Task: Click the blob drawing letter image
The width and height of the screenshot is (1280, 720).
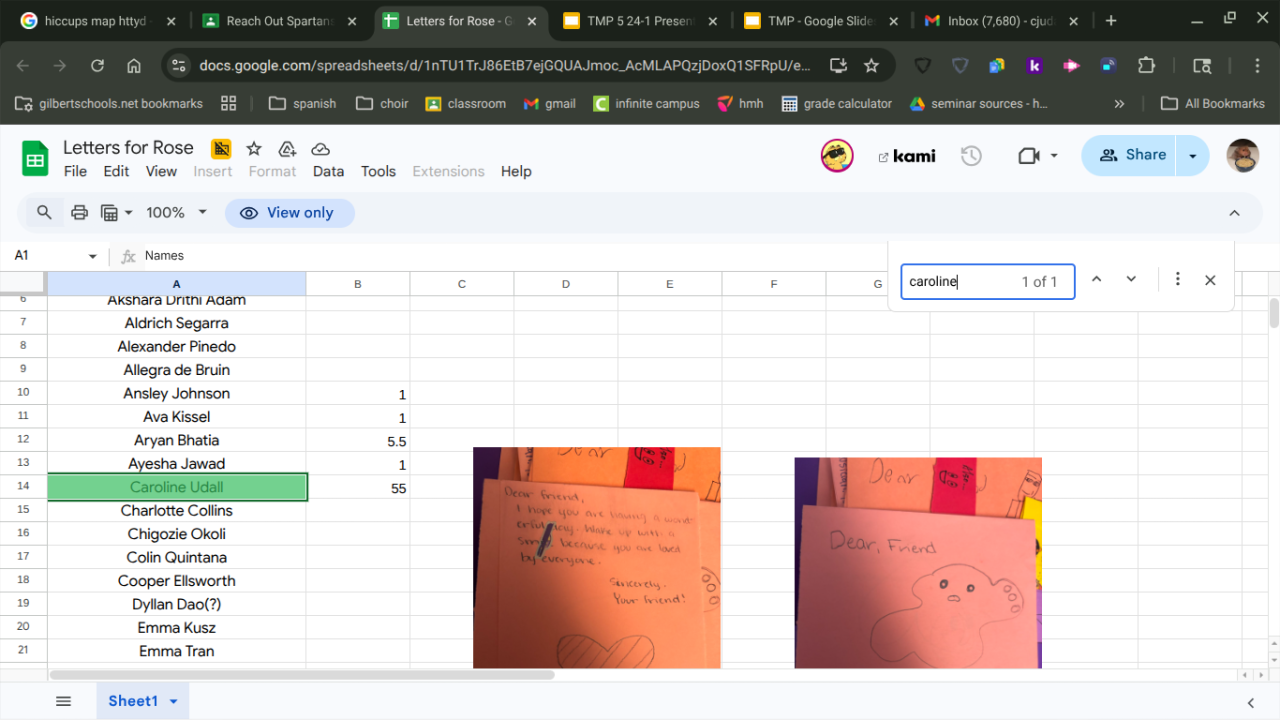Action: [x=918, y=563]
